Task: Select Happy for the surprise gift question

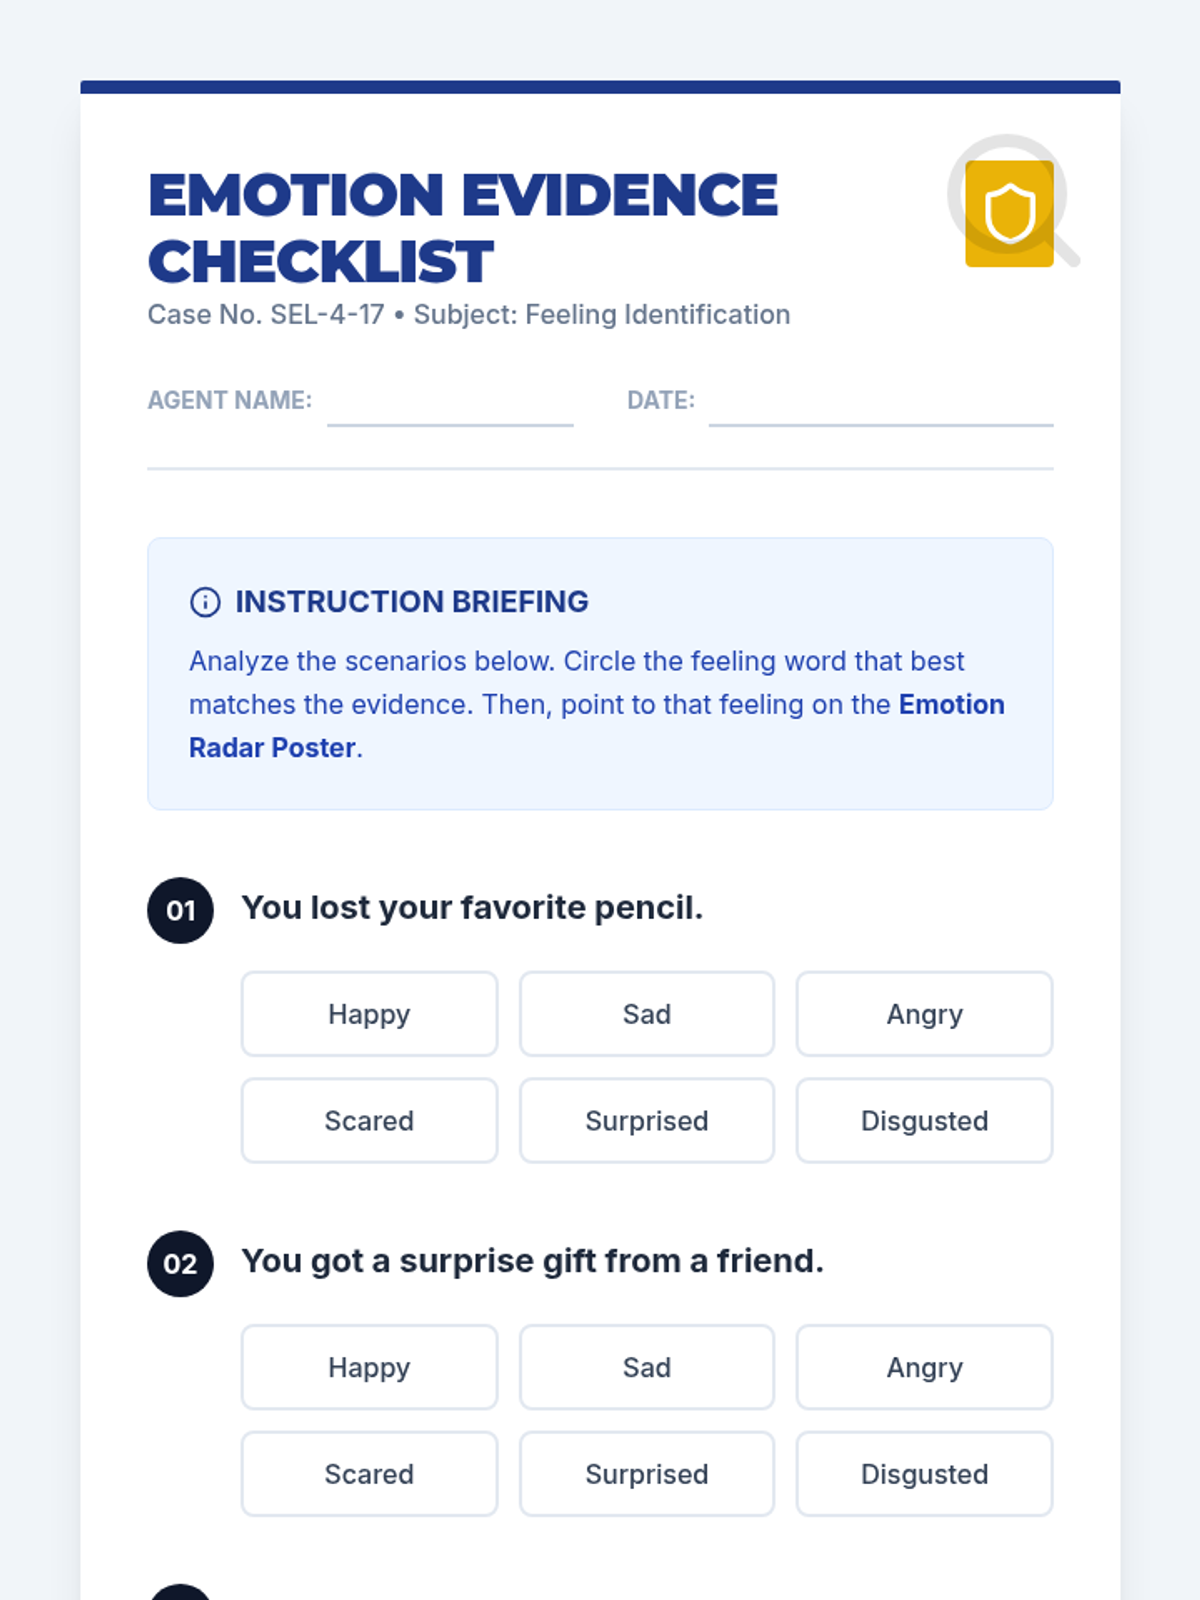Action: click(369, 1367)
